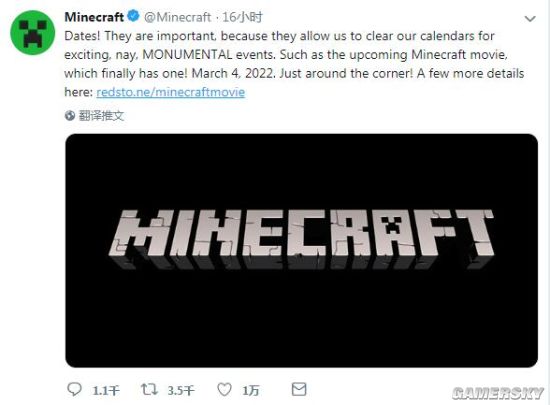Click the Minecraft creeper profile avatar

33,33
